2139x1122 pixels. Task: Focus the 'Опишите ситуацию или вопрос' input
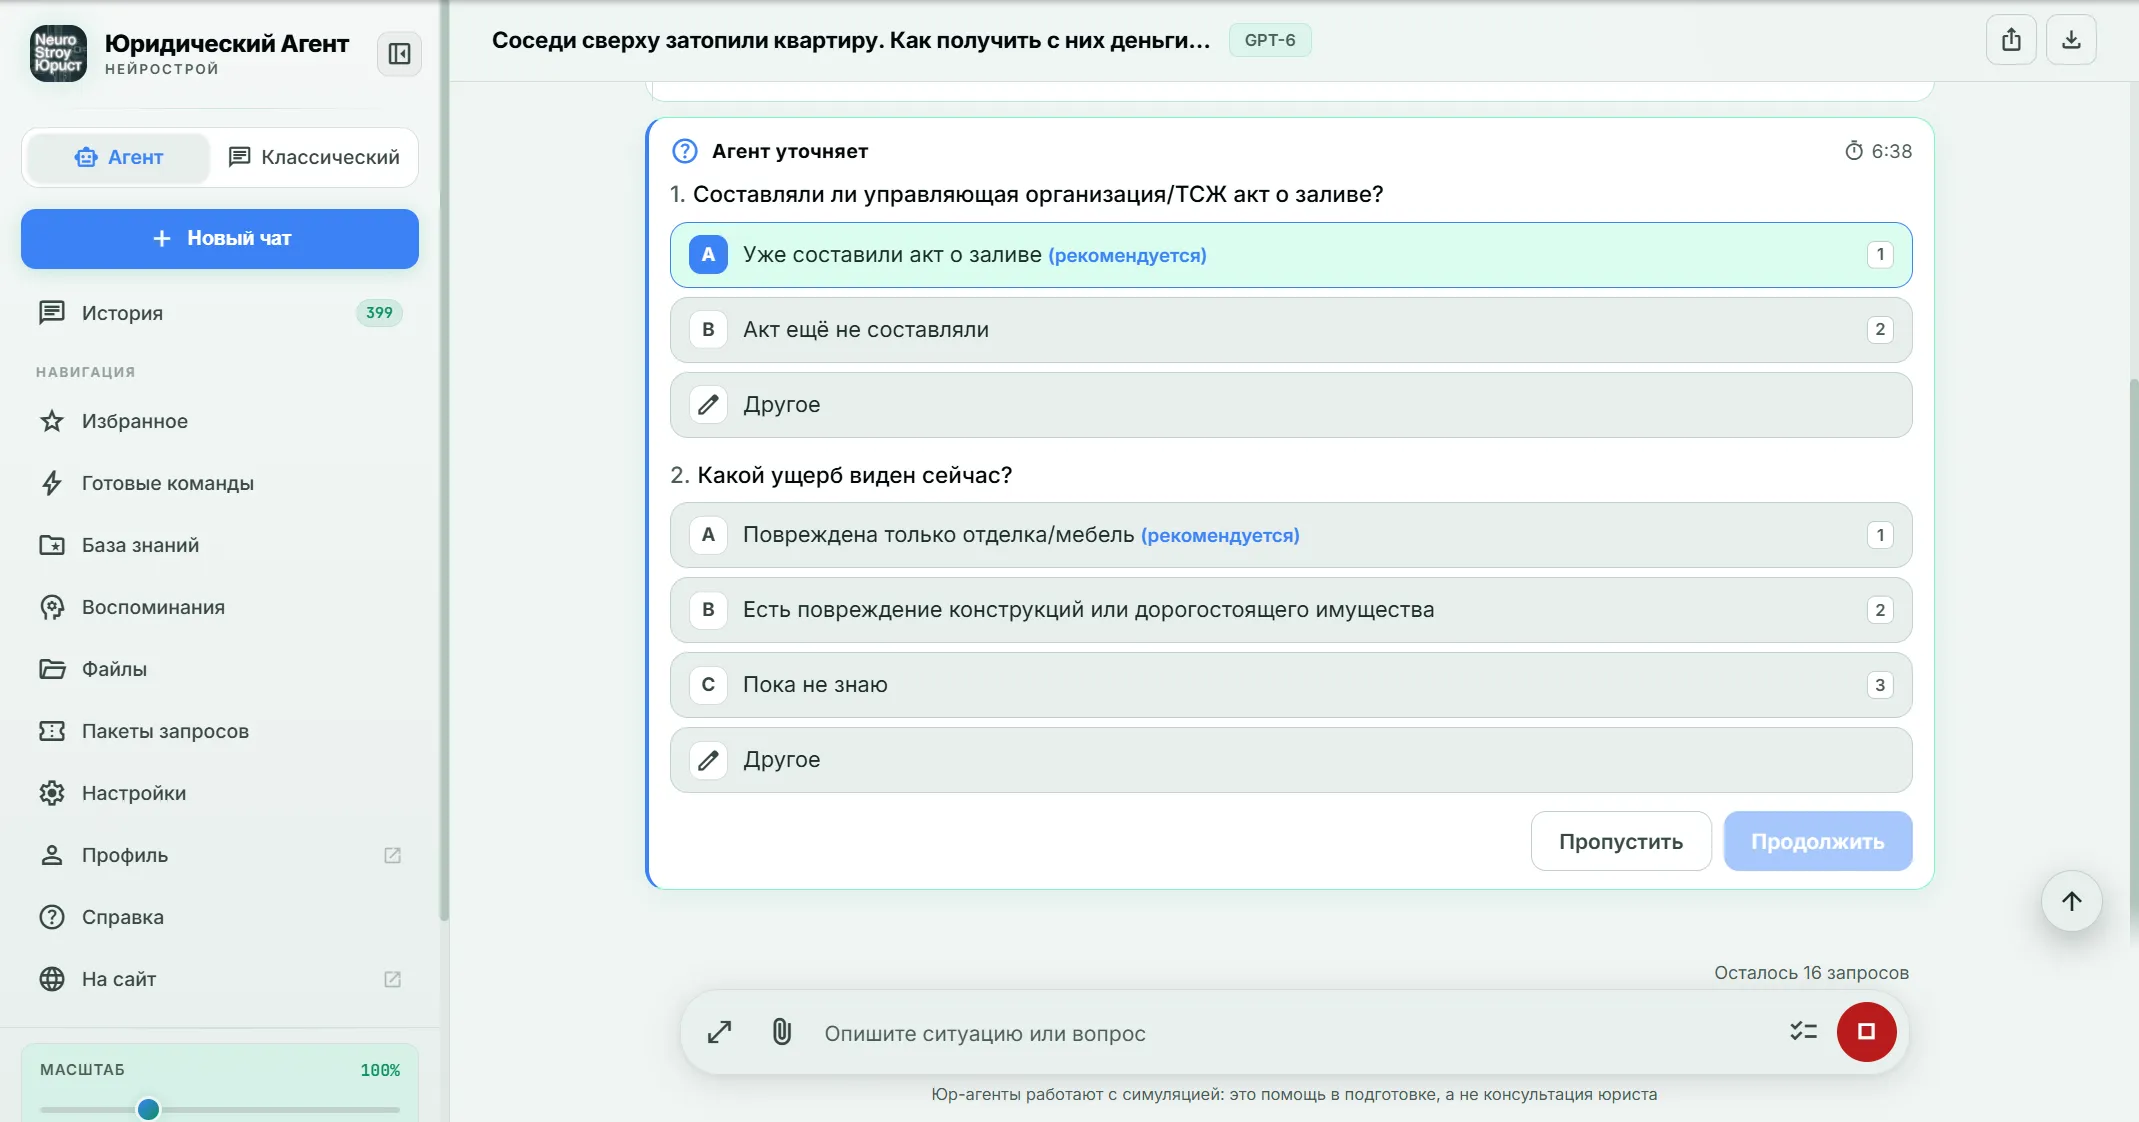(1290, 1033)
